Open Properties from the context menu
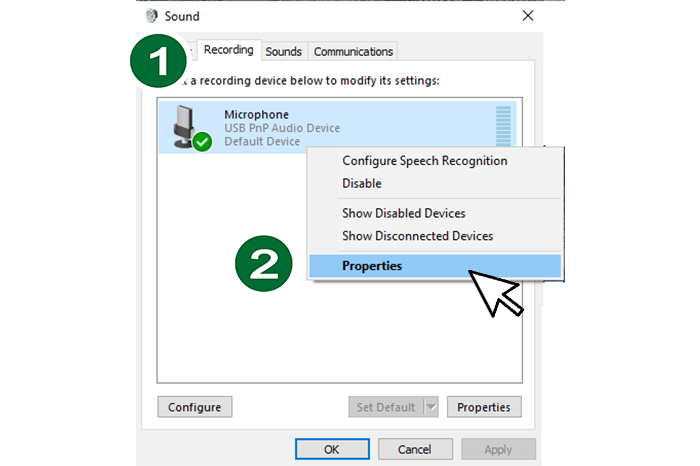 372,266
